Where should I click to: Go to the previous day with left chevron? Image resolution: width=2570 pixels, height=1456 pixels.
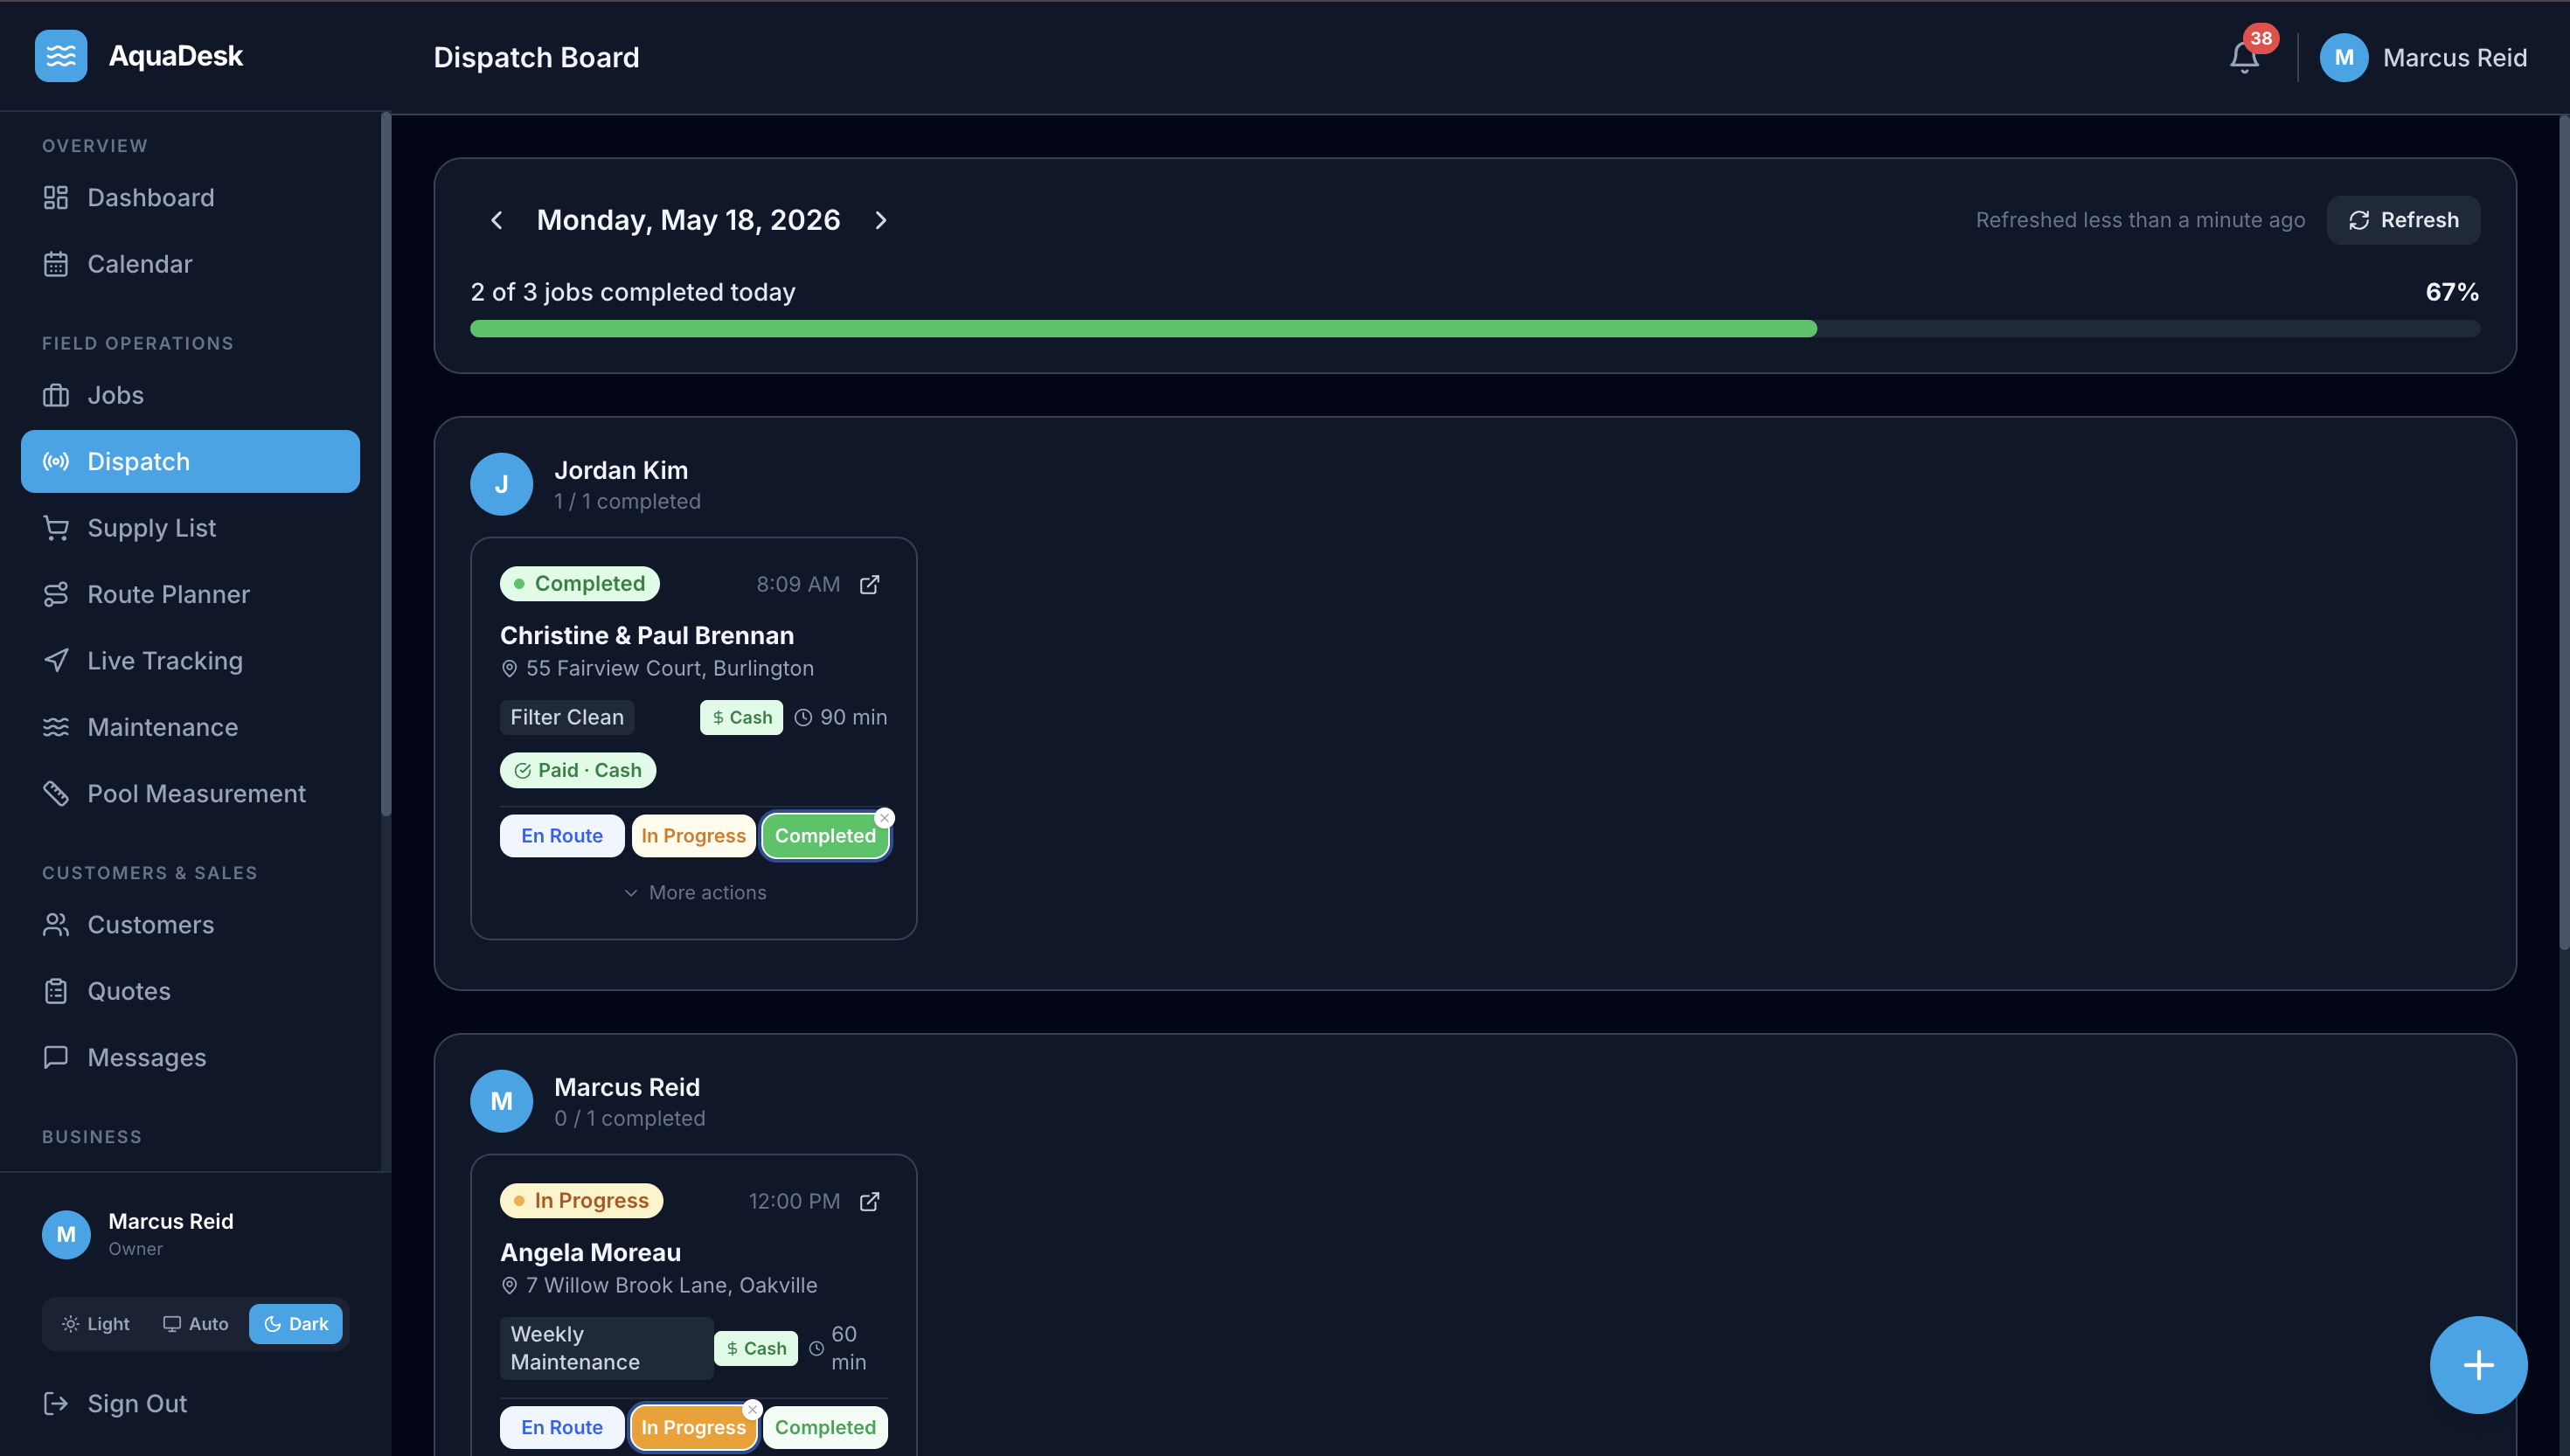pos(497,220)
